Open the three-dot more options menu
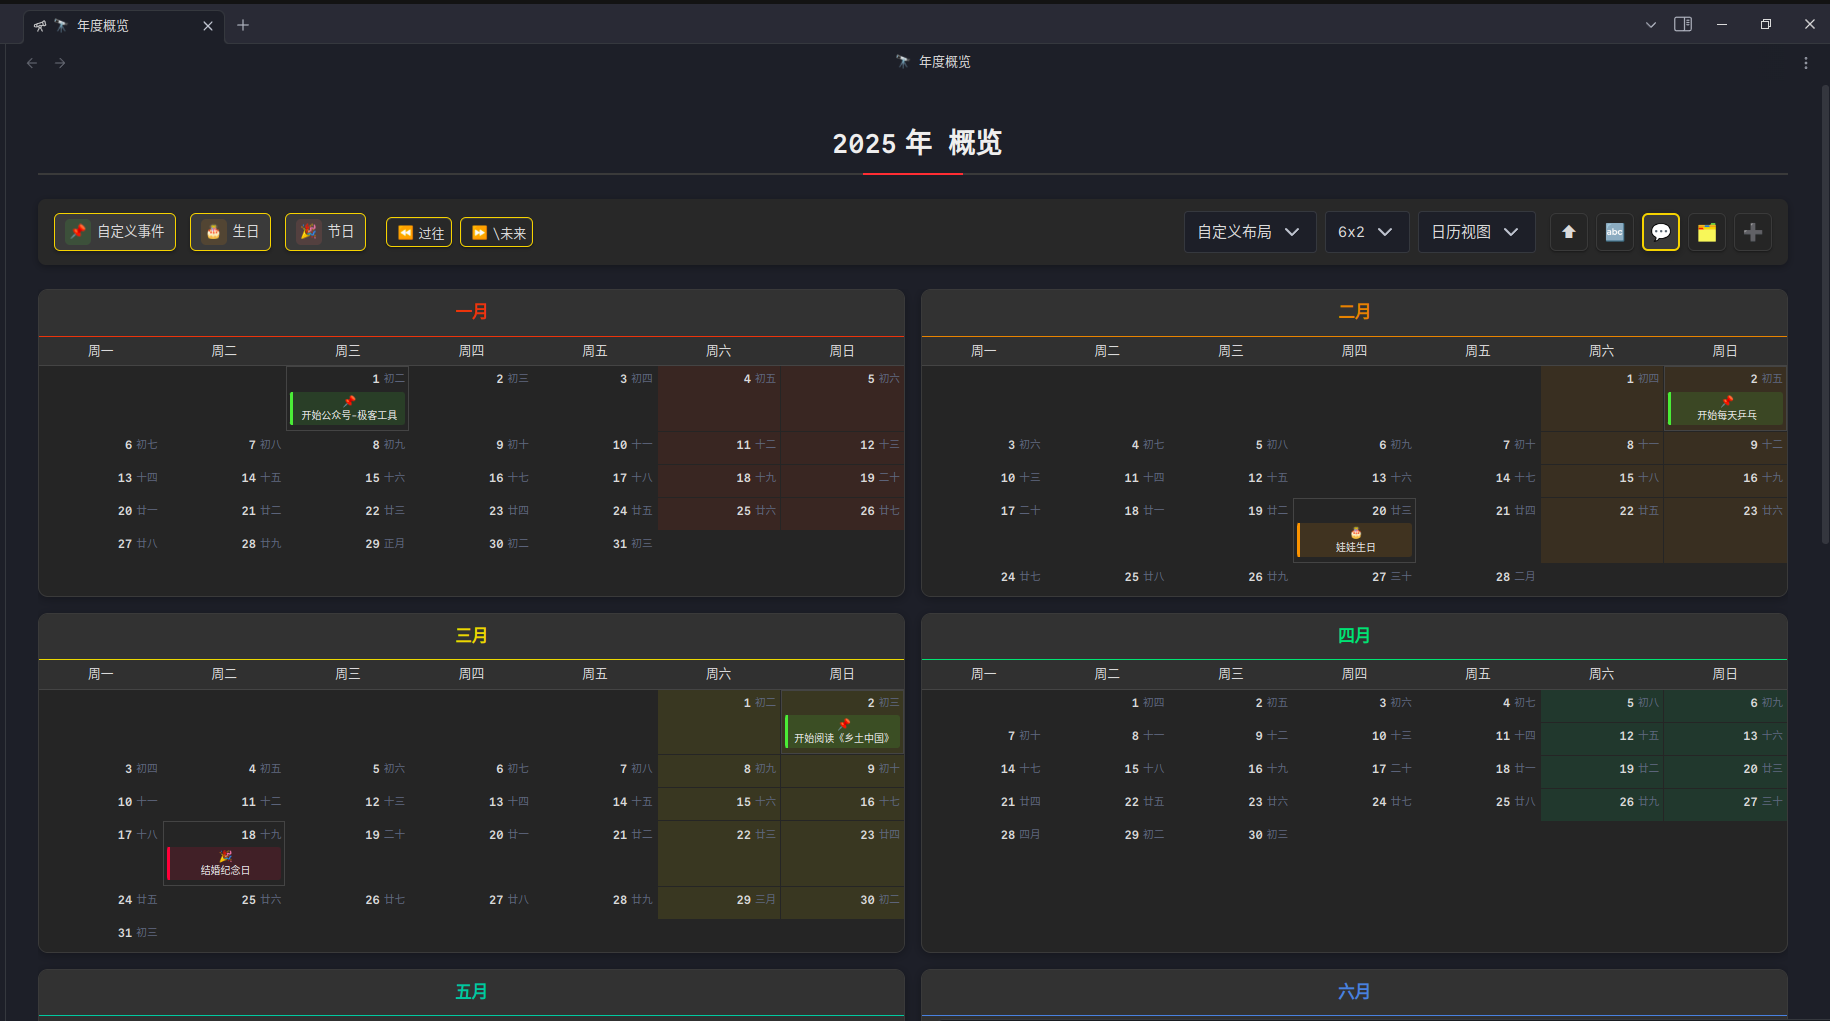 [x=1805, y=63]
